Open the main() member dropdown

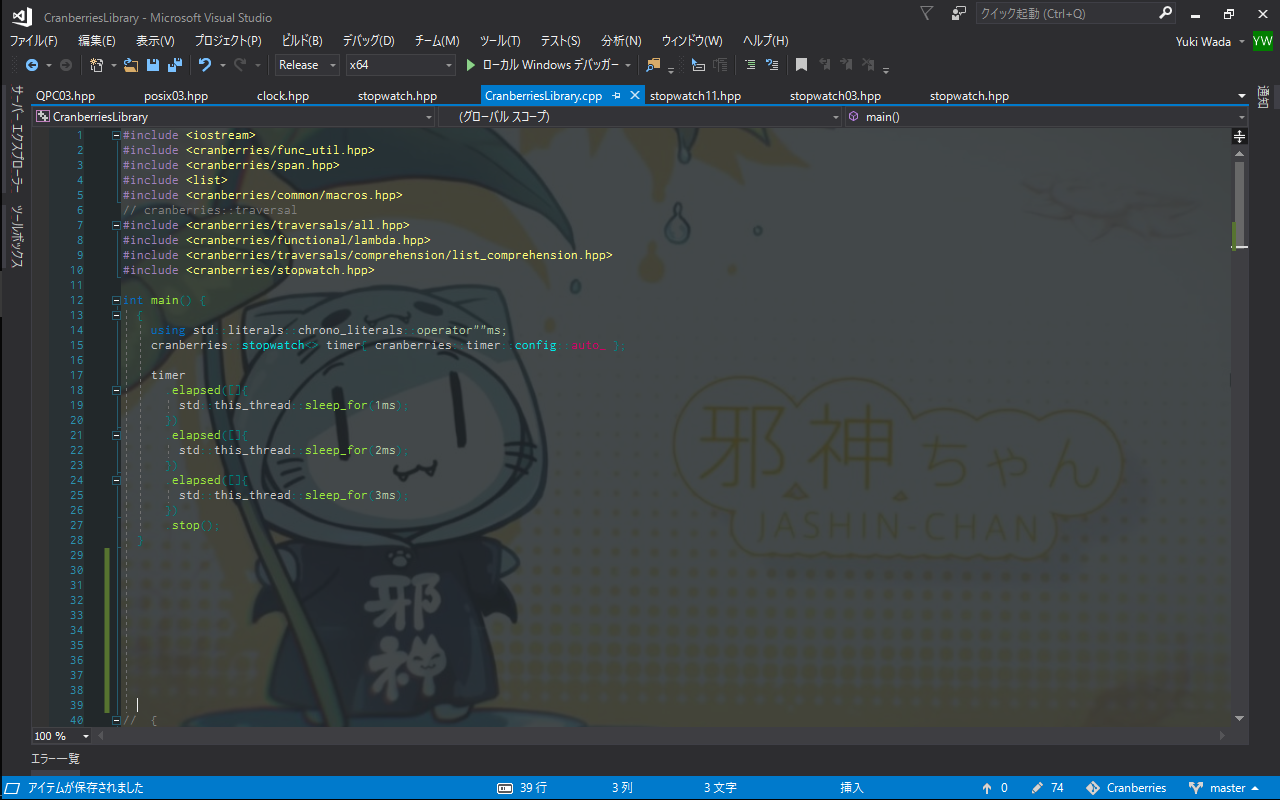1046,117
